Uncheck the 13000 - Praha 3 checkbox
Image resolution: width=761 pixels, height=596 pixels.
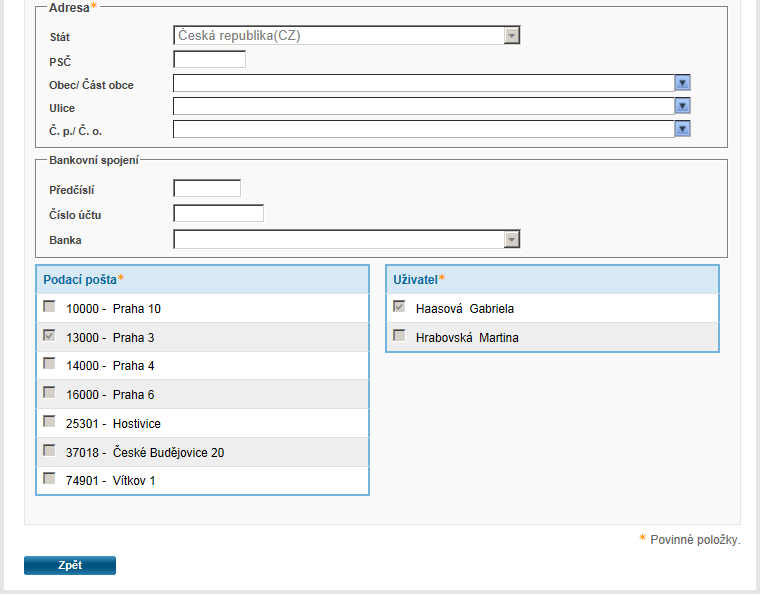click(x=49, y=336)
